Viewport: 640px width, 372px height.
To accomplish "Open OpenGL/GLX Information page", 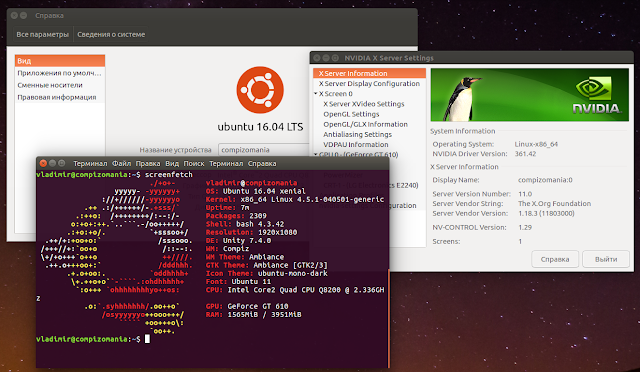I will click(x=365, y=124).
